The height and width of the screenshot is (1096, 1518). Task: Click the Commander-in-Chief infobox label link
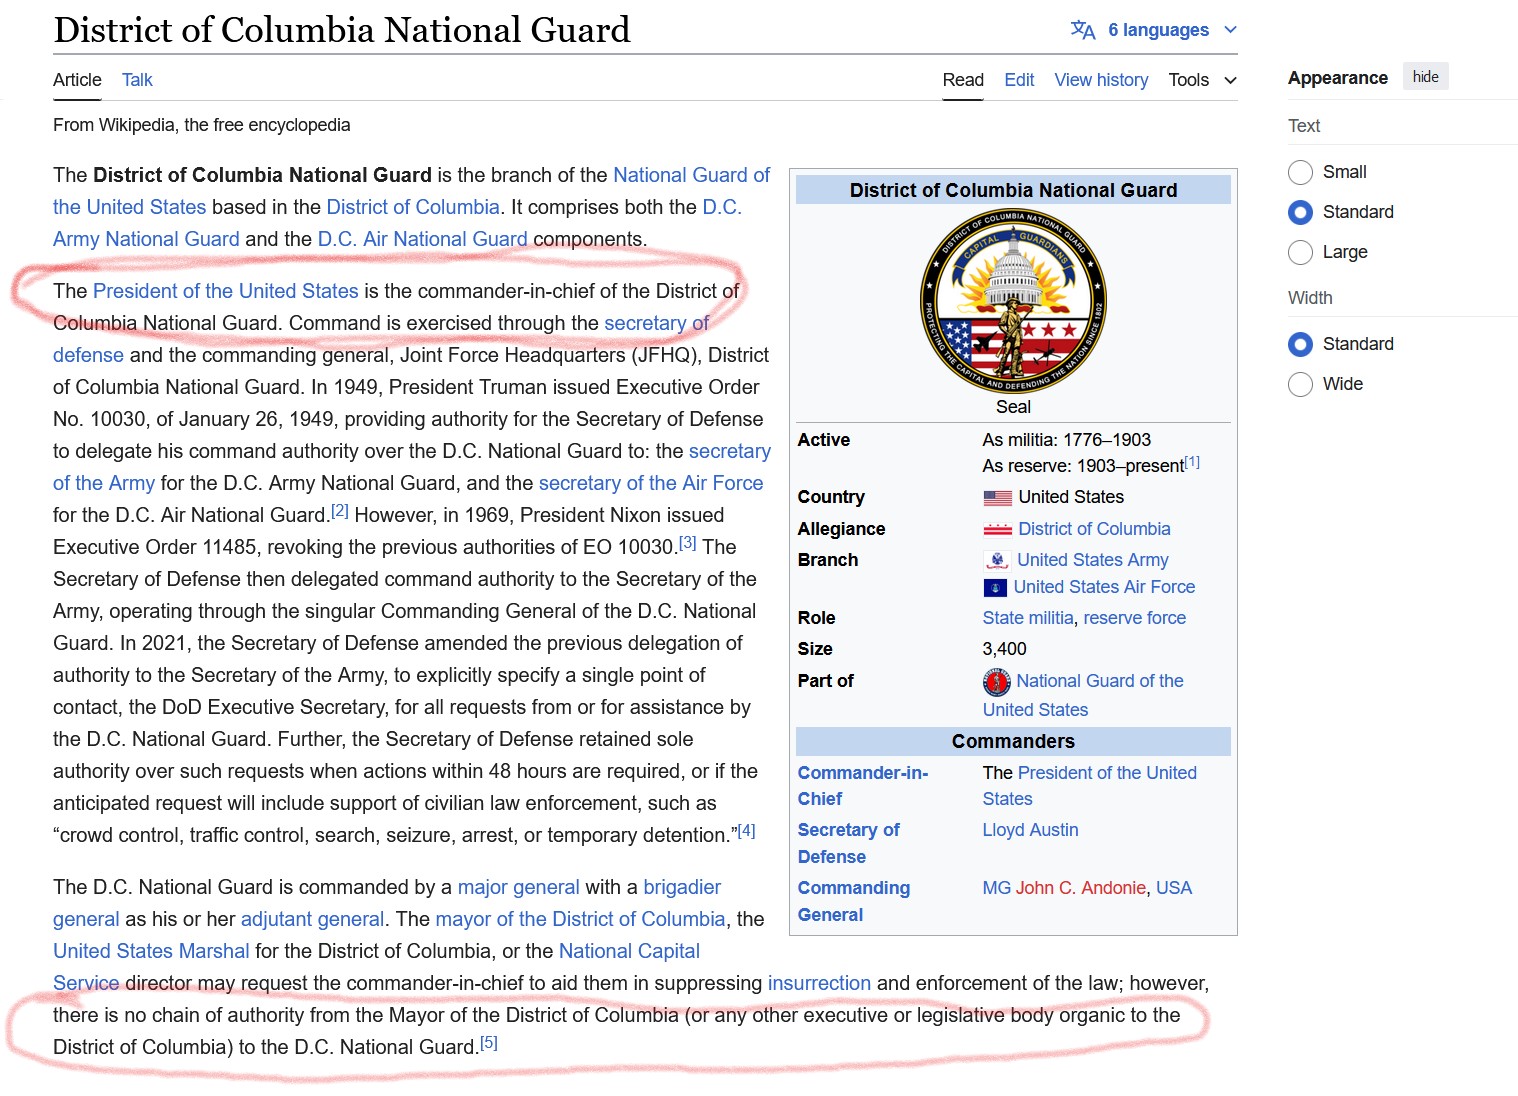coord(863,786)
